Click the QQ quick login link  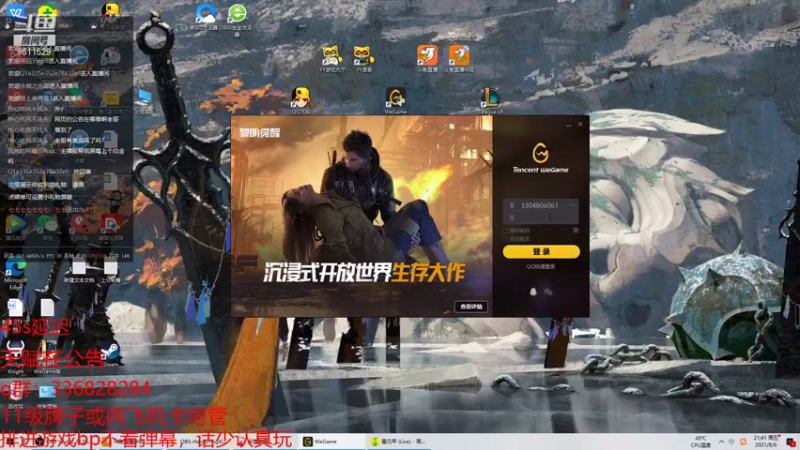tap(541, 266)
